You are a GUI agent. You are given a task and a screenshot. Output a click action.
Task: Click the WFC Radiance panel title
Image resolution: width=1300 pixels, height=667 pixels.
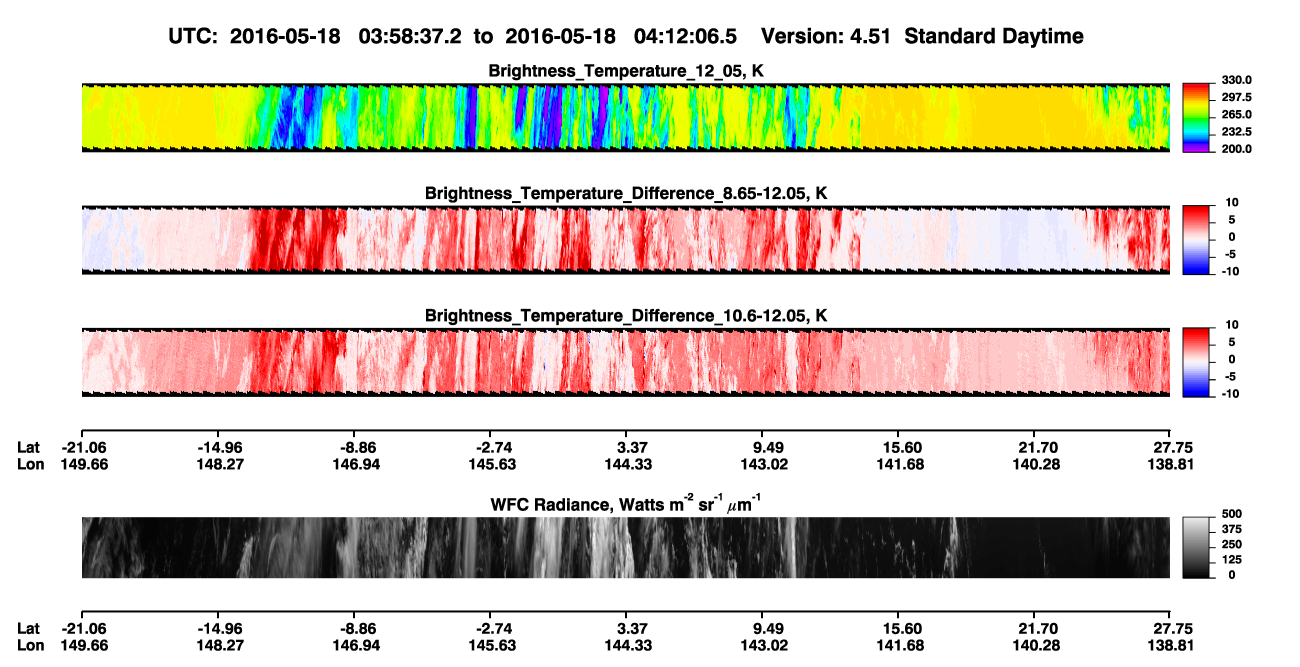pyautogui.click(x=626, y=503)
